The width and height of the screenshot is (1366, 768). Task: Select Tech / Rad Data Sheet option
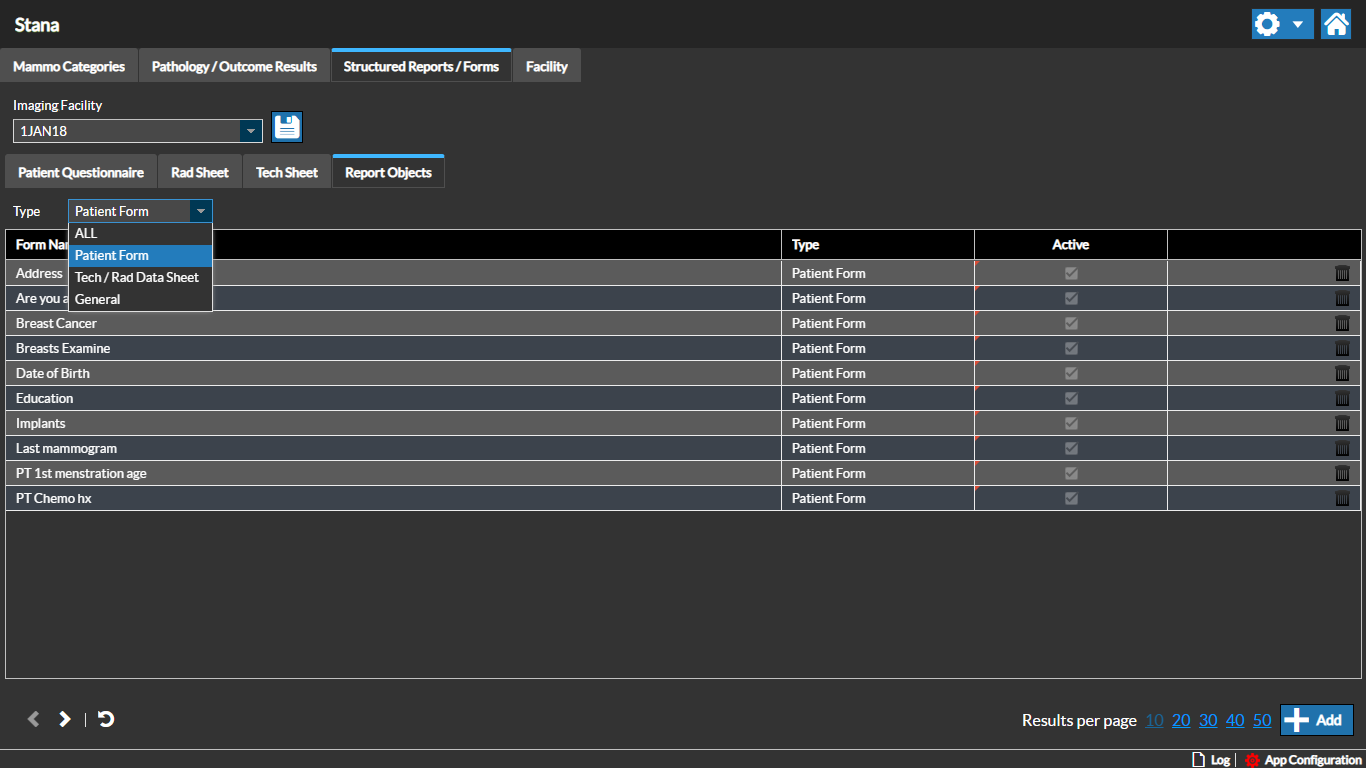click(137, 277)
